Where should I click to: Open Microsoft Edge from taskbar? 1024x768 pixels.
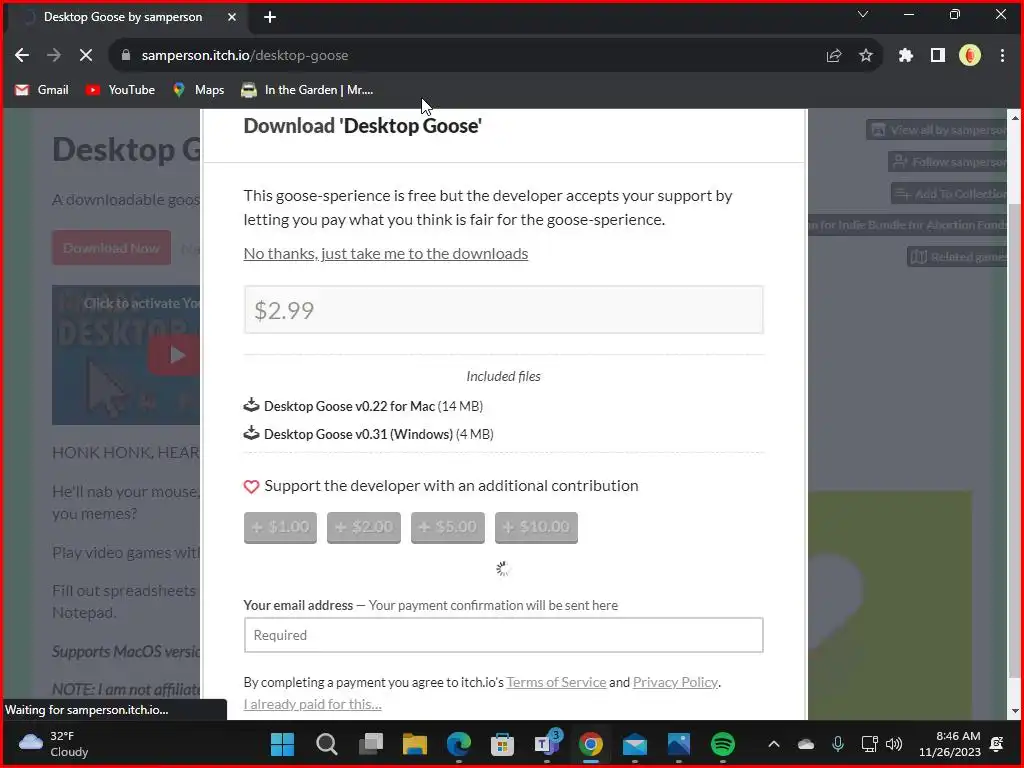[459, 744]
